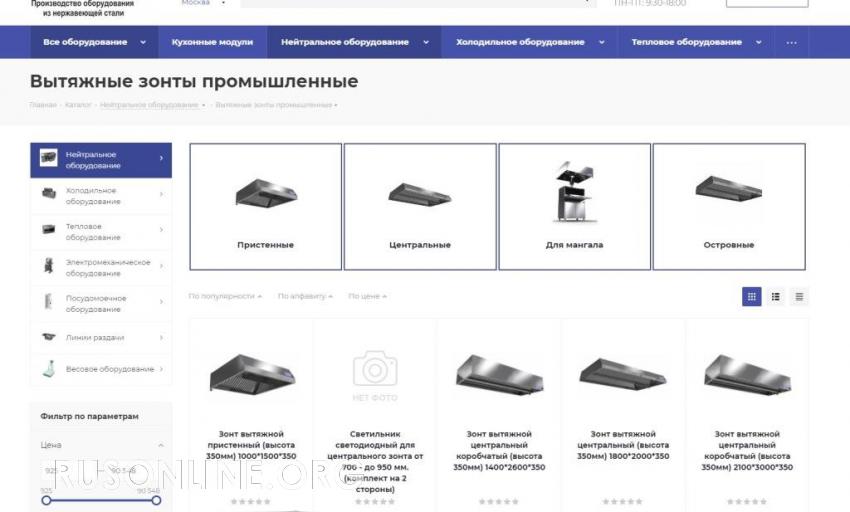
Task: Open Нейтральное оборудование navbar item
Action: tap(345, 42)
